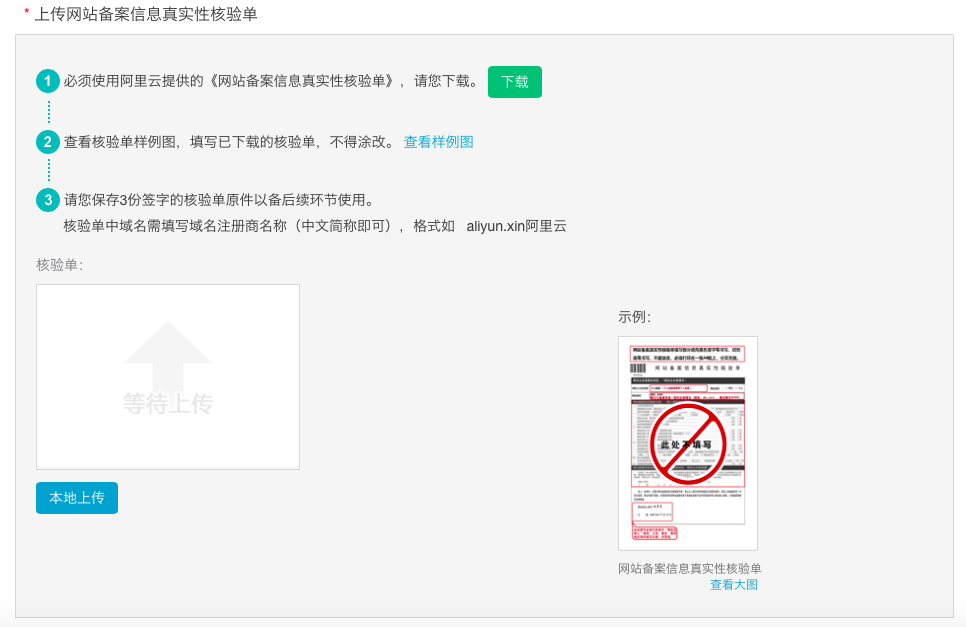Click the red-bordered header of example form
966x627 pixels.
point(687,351)
